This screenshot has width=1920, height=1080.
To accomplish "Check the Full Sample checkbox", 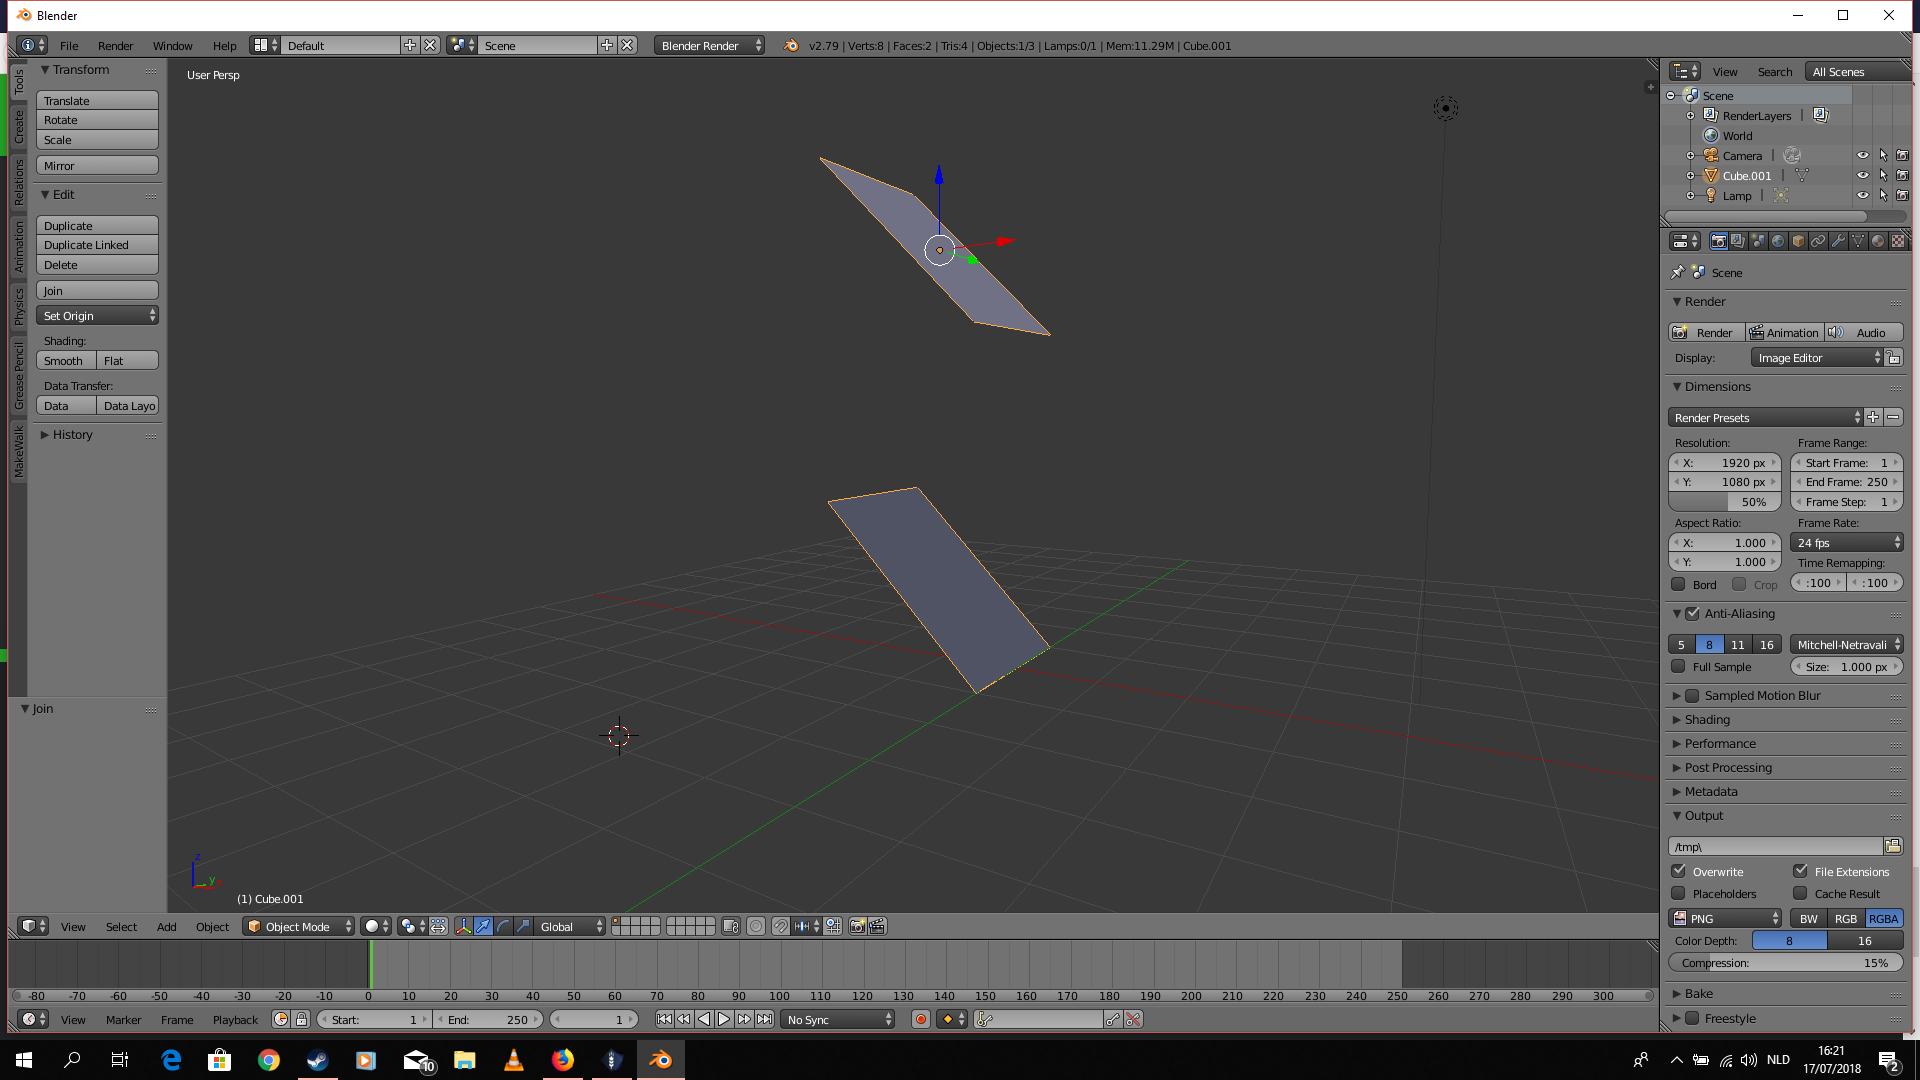I will point(1678,667).
